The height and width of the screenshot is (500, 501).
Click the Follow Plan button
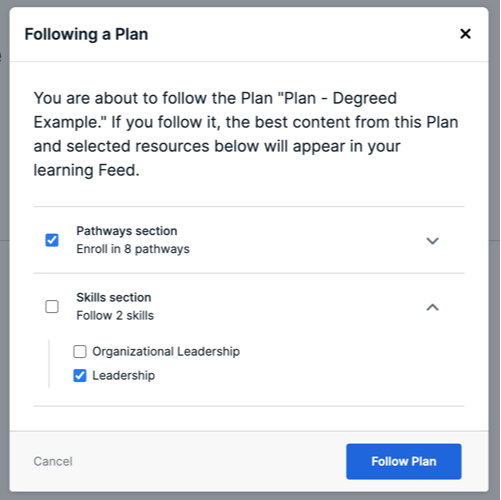(x=404, y=461)
